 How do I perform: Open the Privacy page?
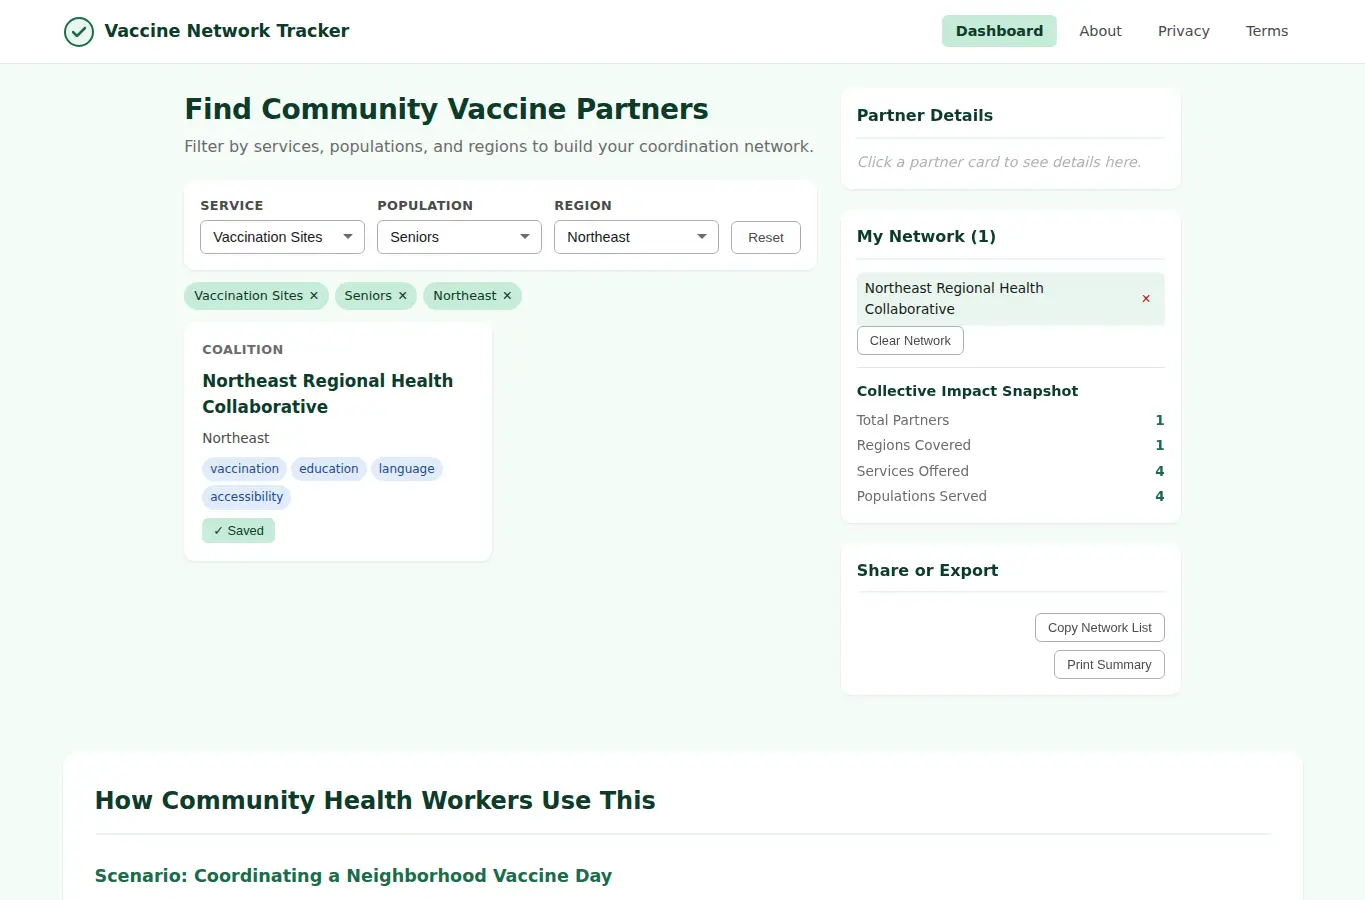click(1184, 31)
